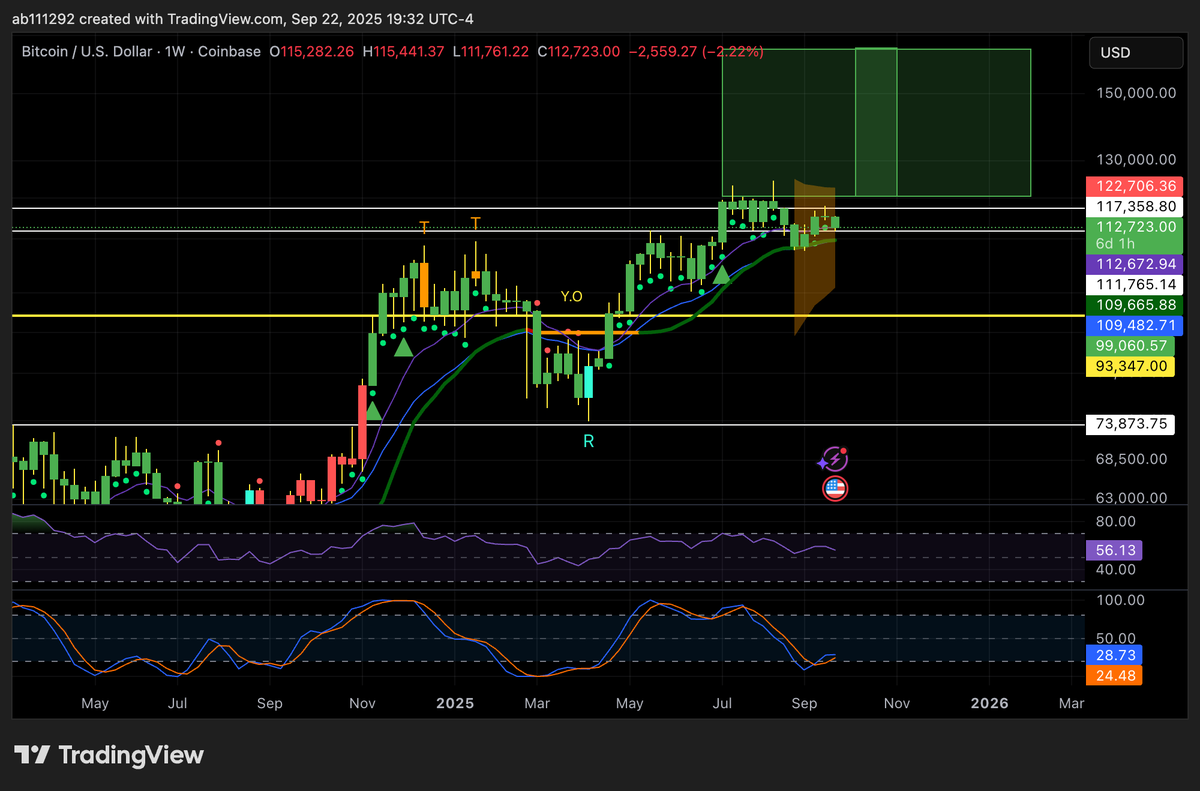This screenshot has height=791, width=1200.
Task: Click the T marker above the January candles
Action: (475, 222)
